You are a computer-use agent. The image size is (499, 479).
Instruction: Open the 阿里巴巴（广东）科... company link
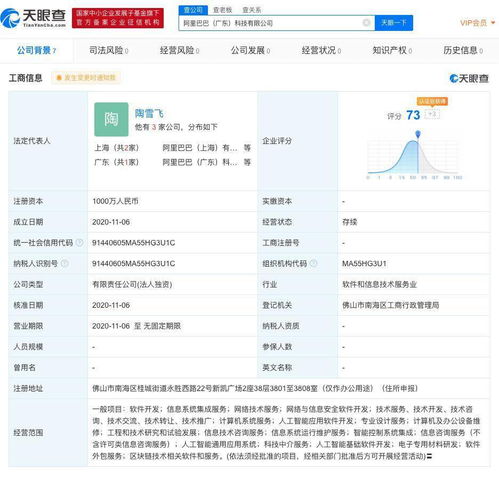click(x=200, y=162)
